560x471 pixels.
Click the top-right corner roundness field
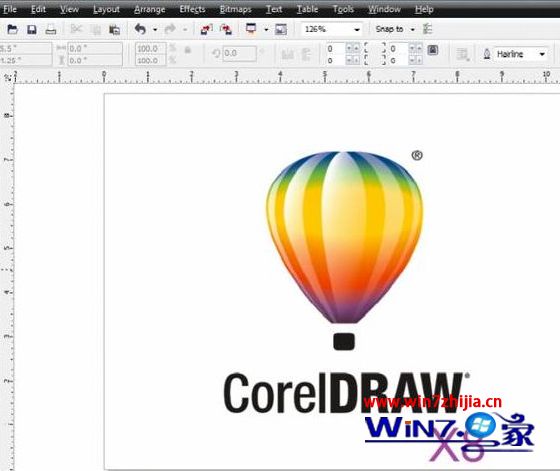[399, 48]
